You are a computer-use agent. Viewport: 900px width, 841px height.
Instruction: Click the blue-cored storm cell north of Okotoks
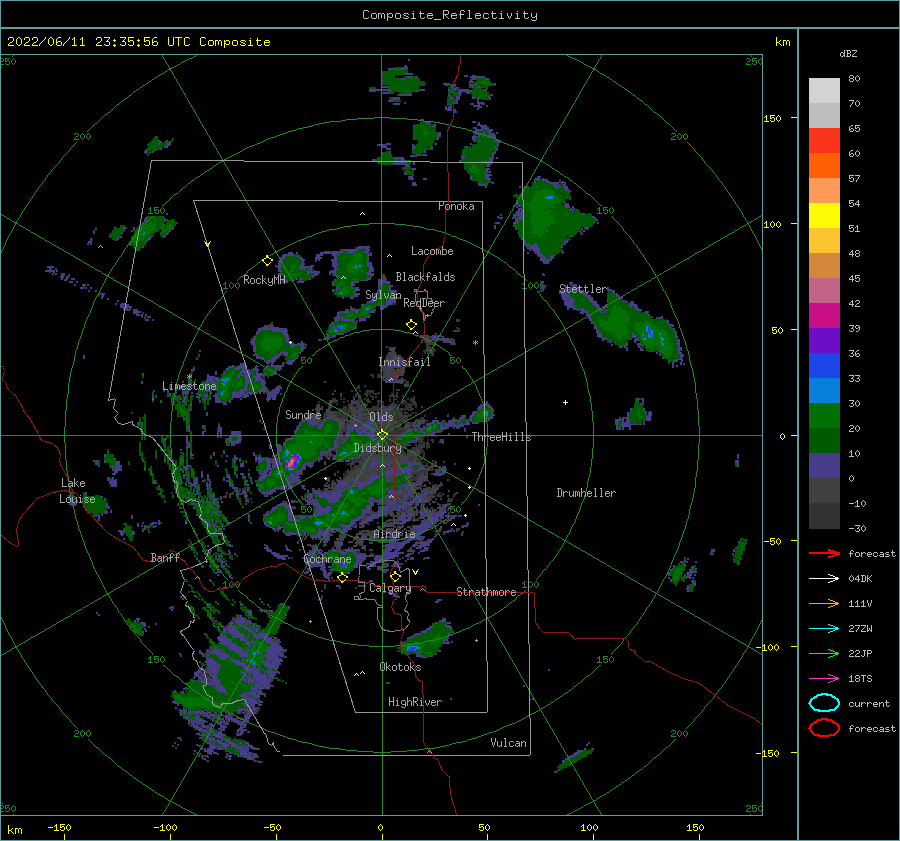[425, 641]
